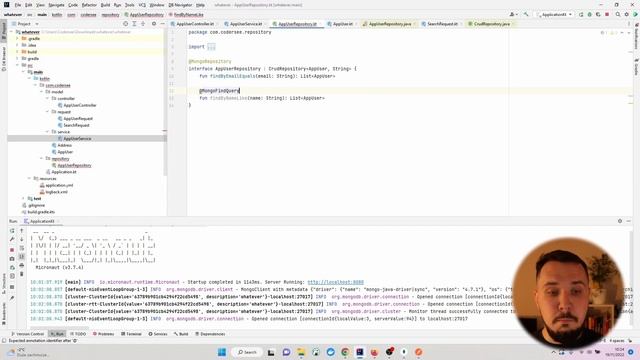Viewport: 640px width, 360px height.
Task: Click the Select Opened File locate icon
Action: click(125, 24)
